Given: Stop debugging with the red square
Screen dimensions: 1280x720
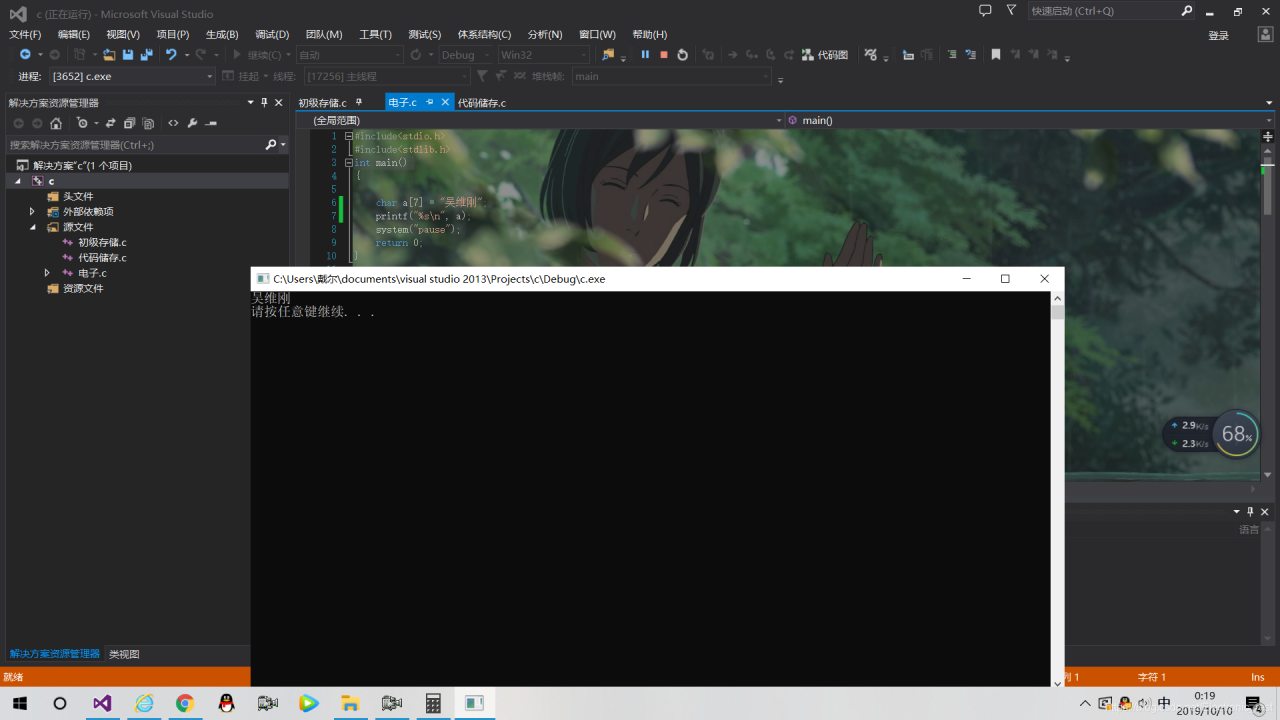Looking at the screenshot, I should pos(664,55).
